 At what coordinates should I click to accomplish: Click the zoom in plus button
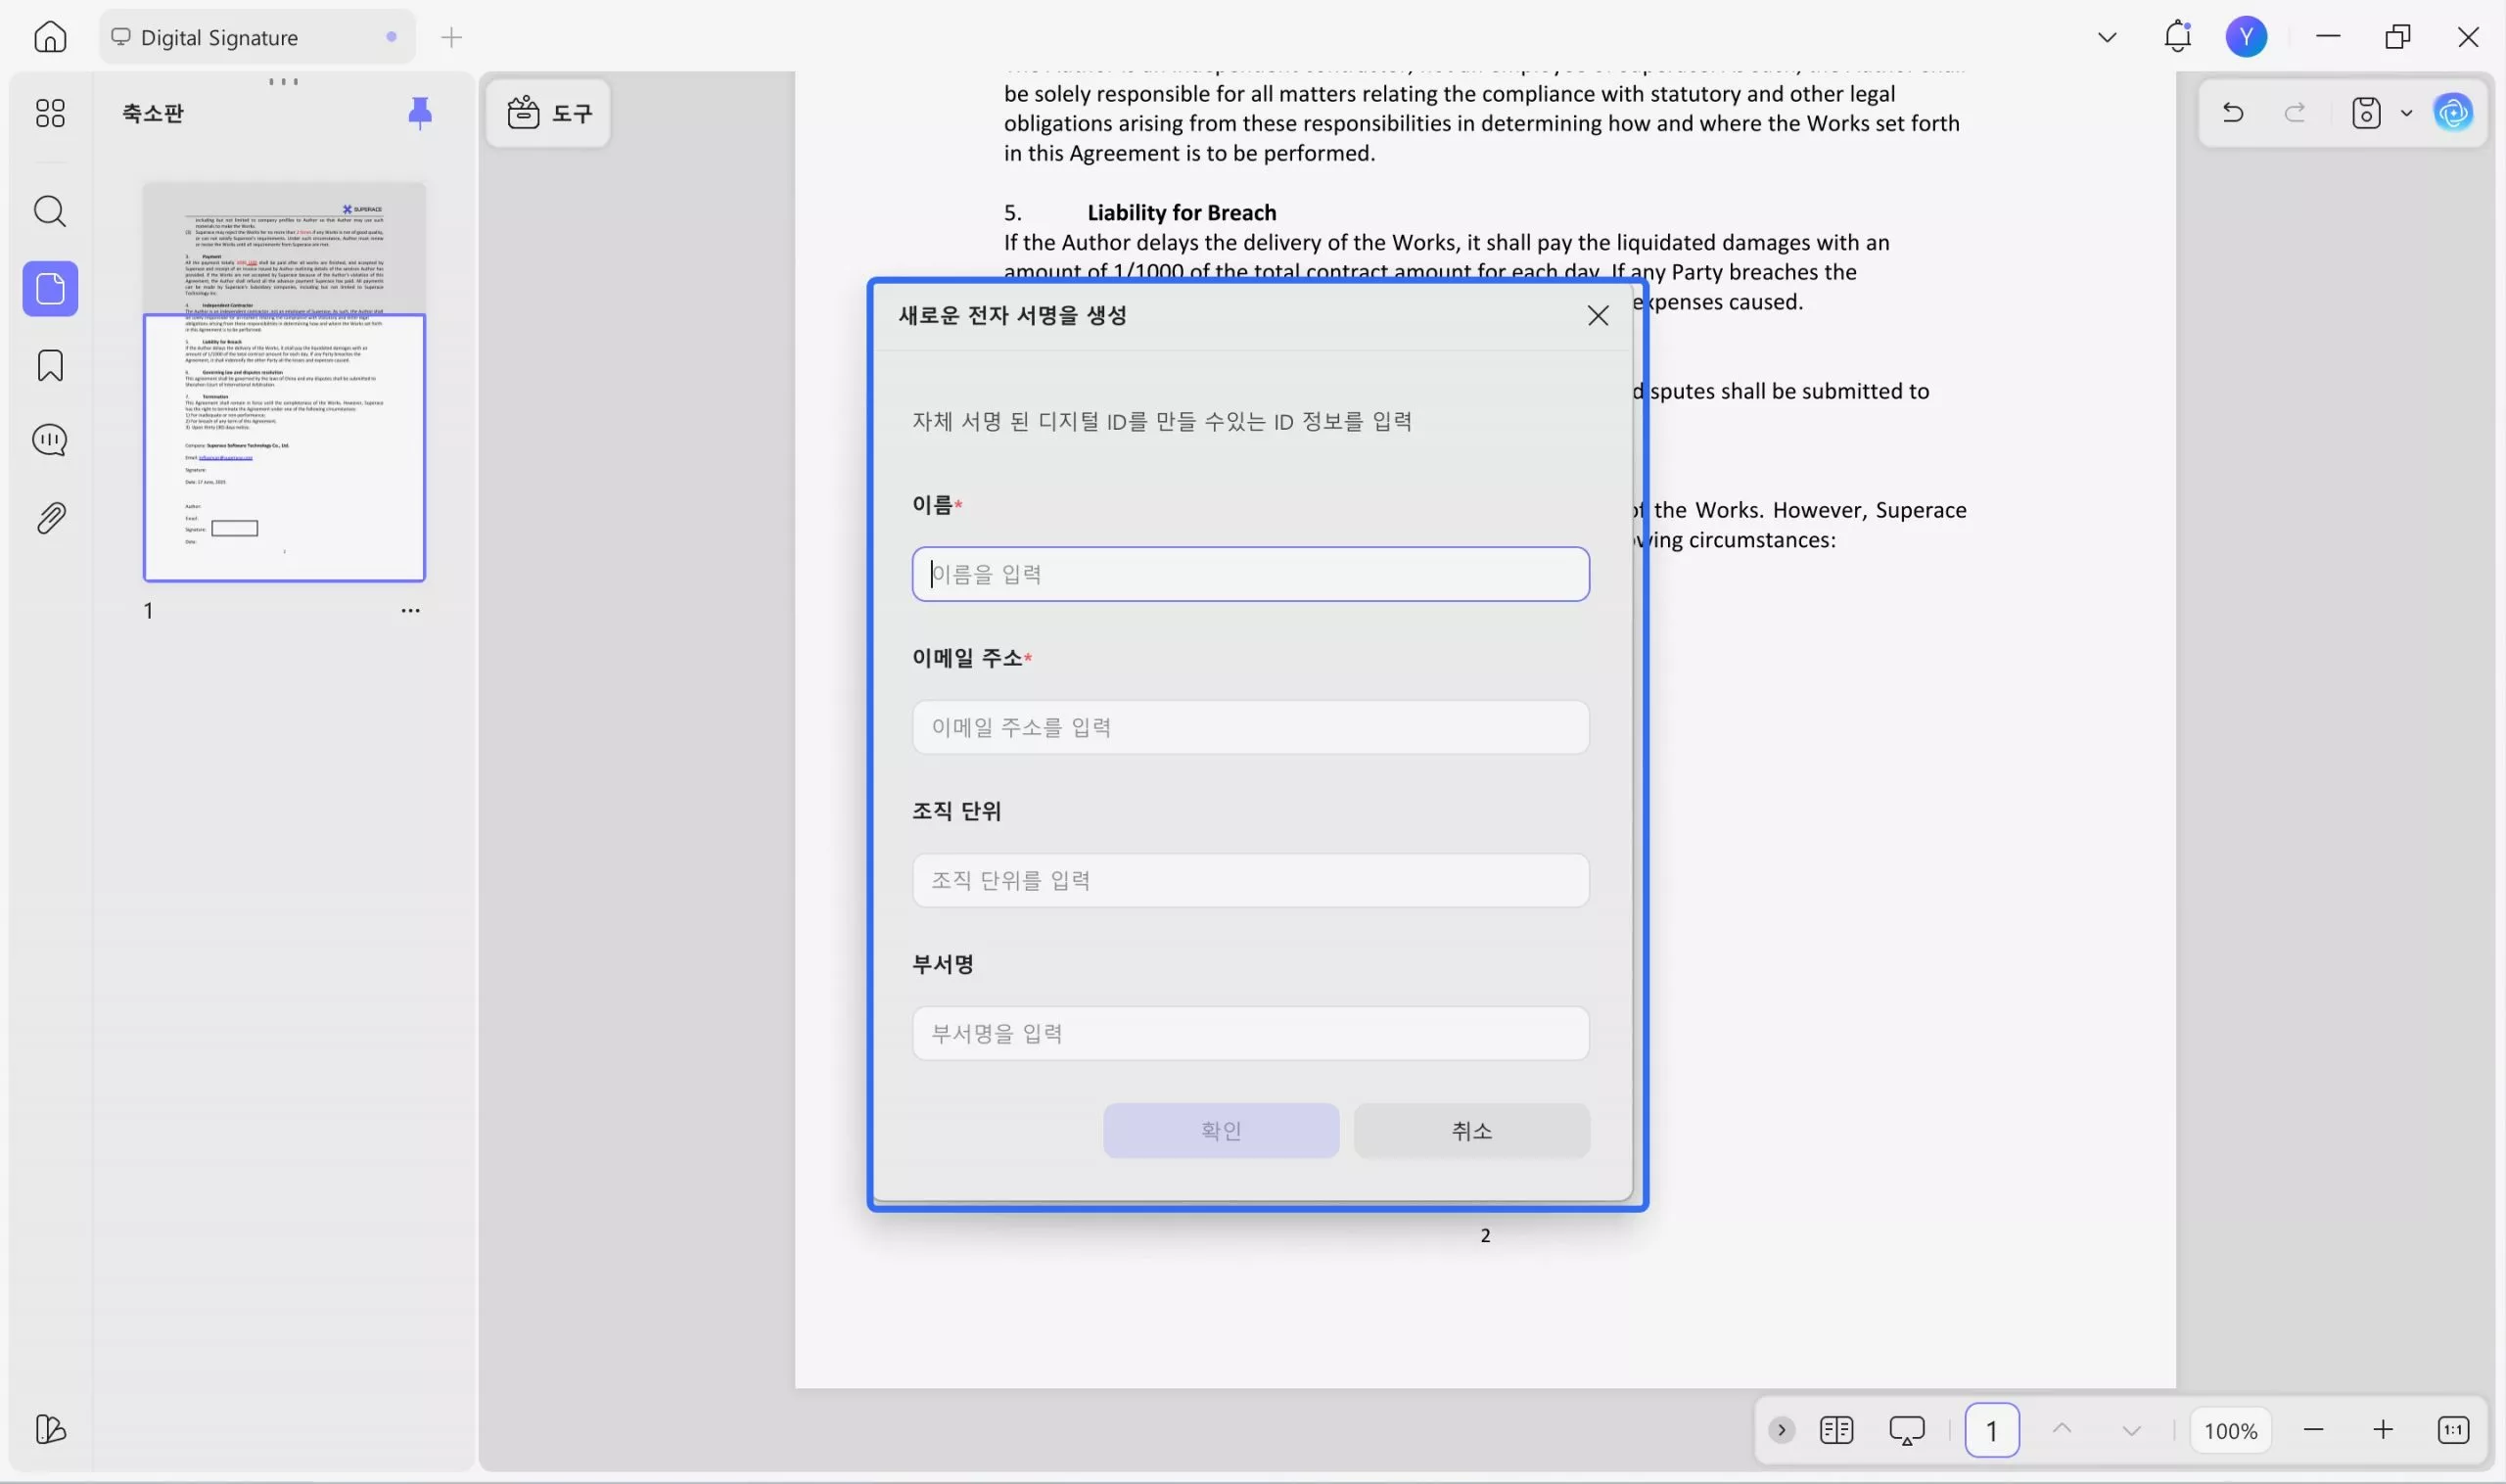[2383, 1430]
